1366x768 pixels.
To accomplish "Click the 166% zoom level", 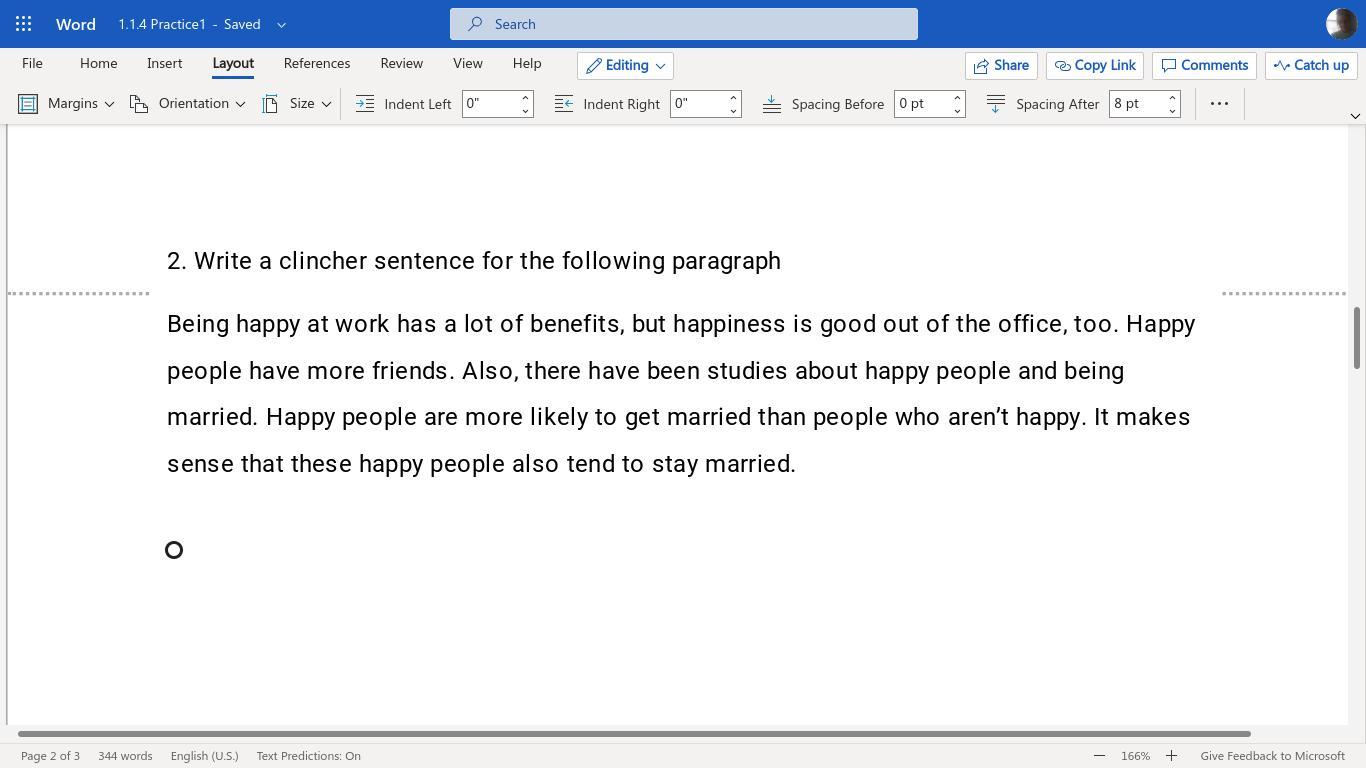I will 1135,756.
